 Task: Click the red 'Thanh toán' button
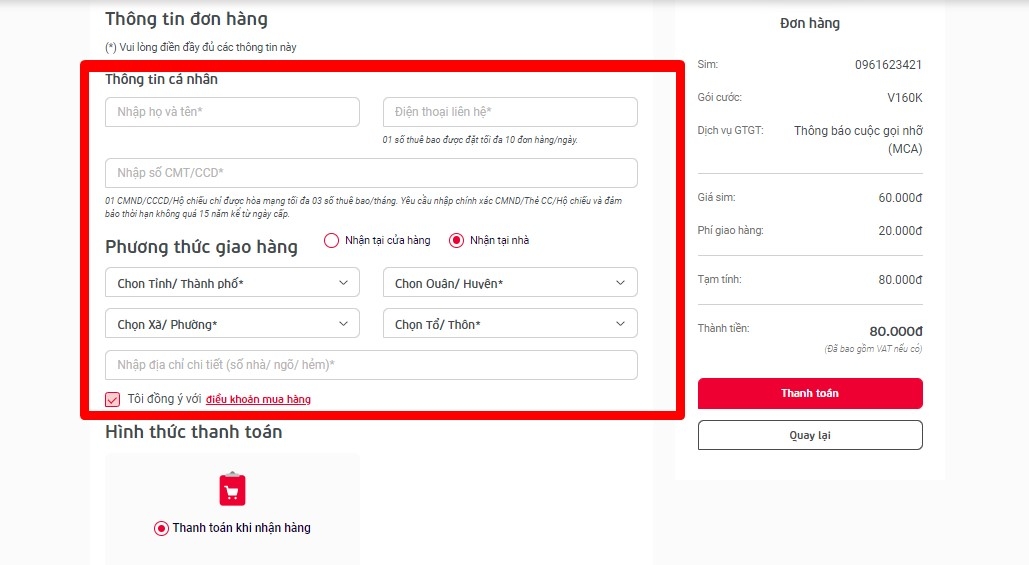click(810, 393)
